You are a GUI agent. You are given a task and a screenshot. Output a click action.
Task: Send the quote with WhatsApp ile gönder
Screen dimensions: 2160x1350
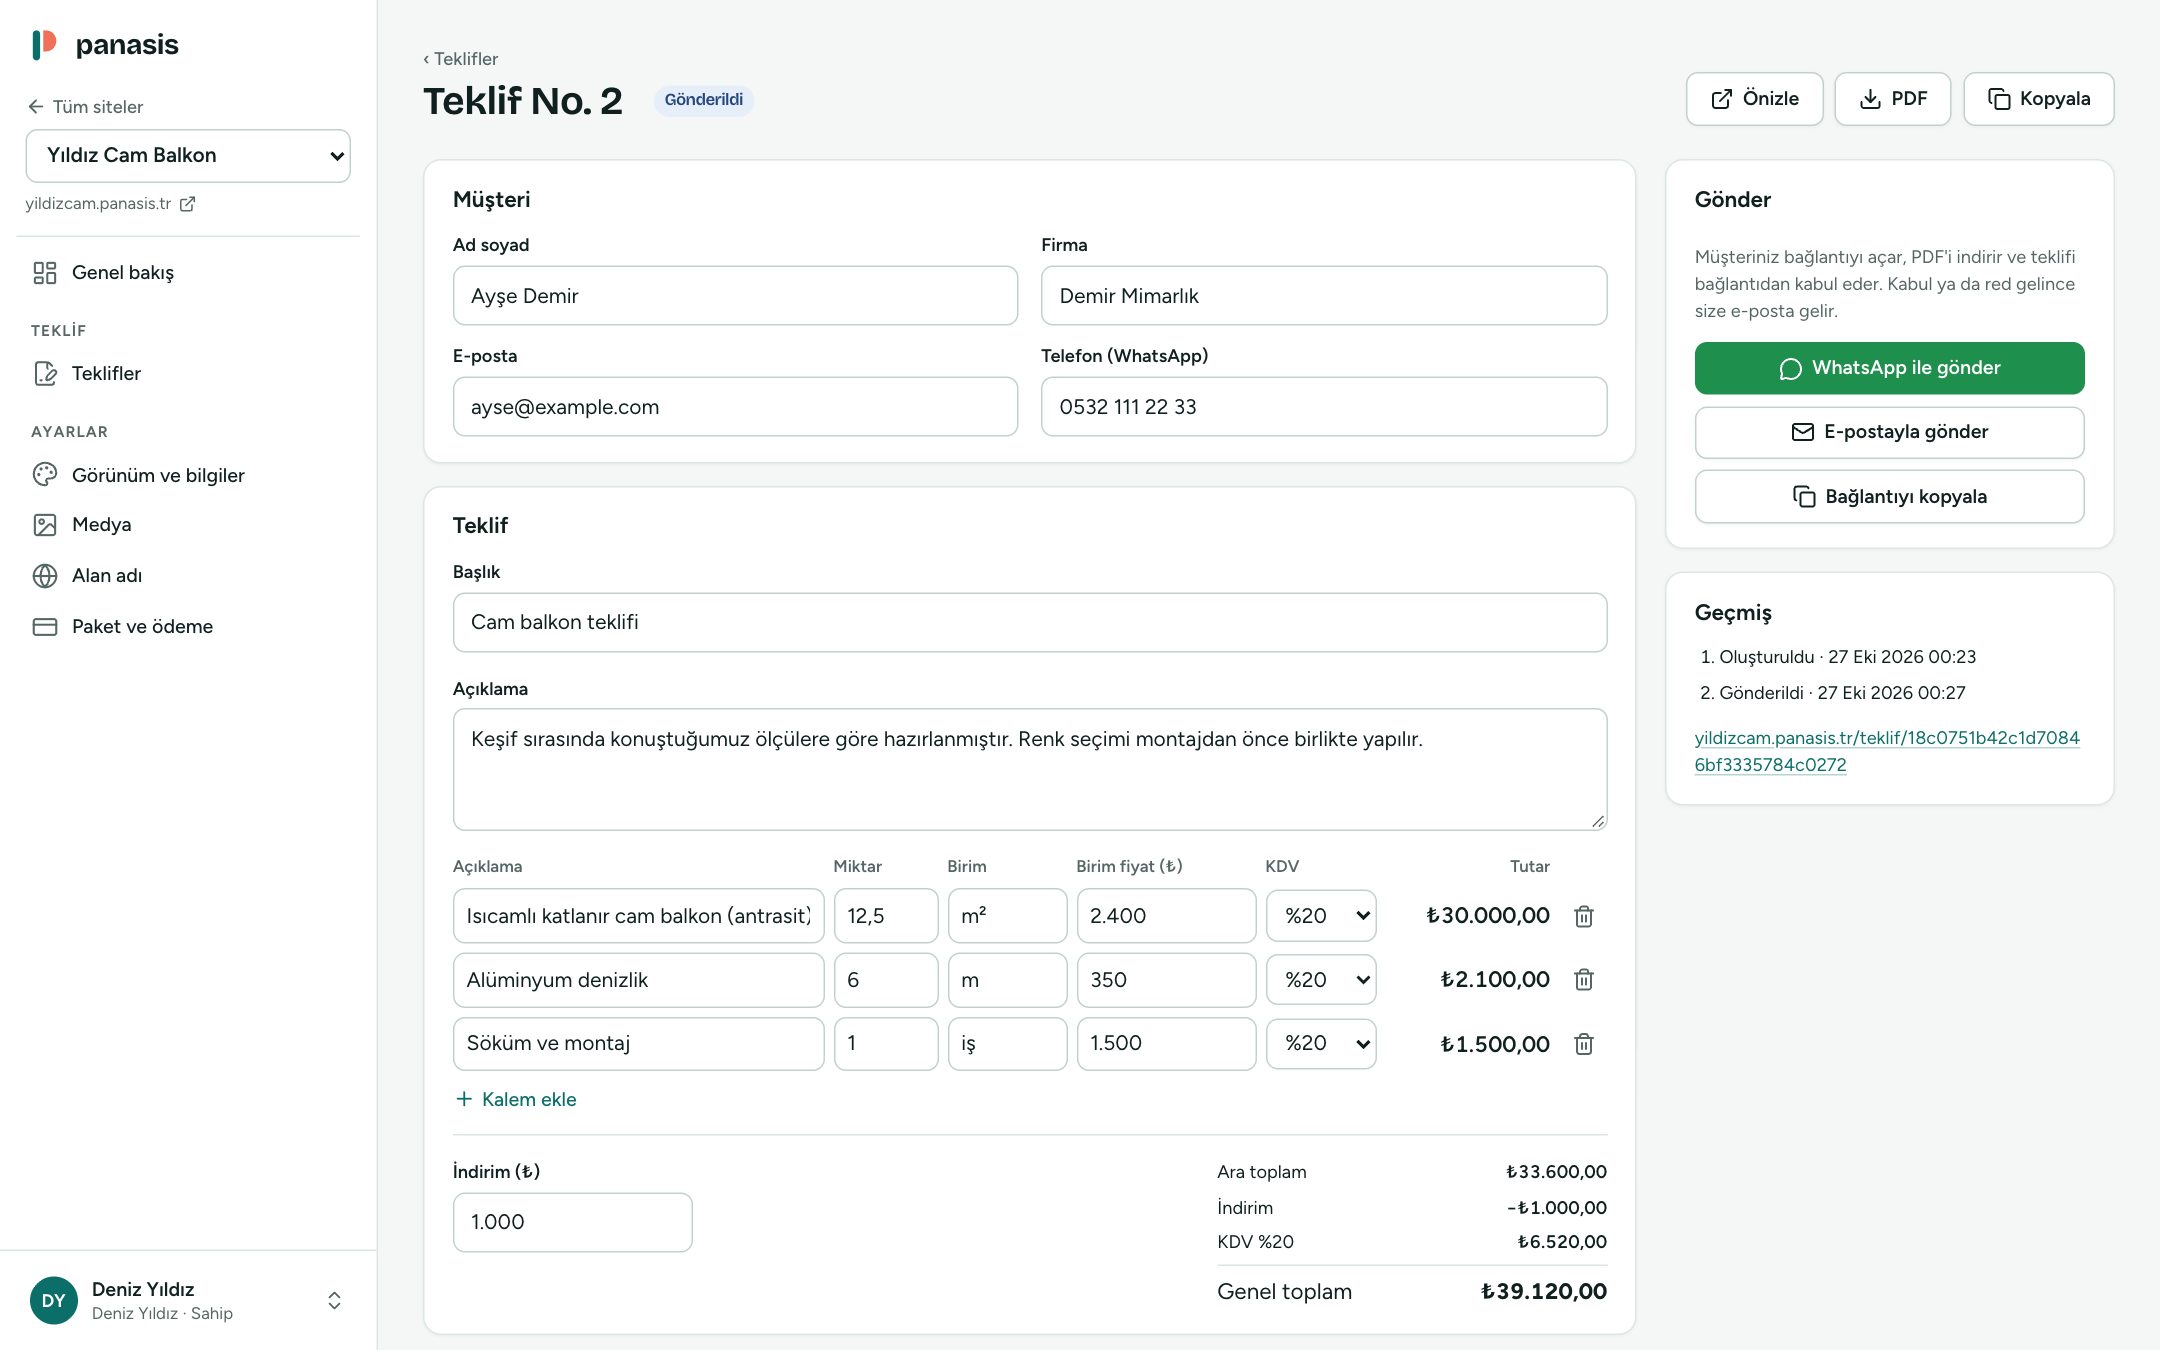[1889, 368]
